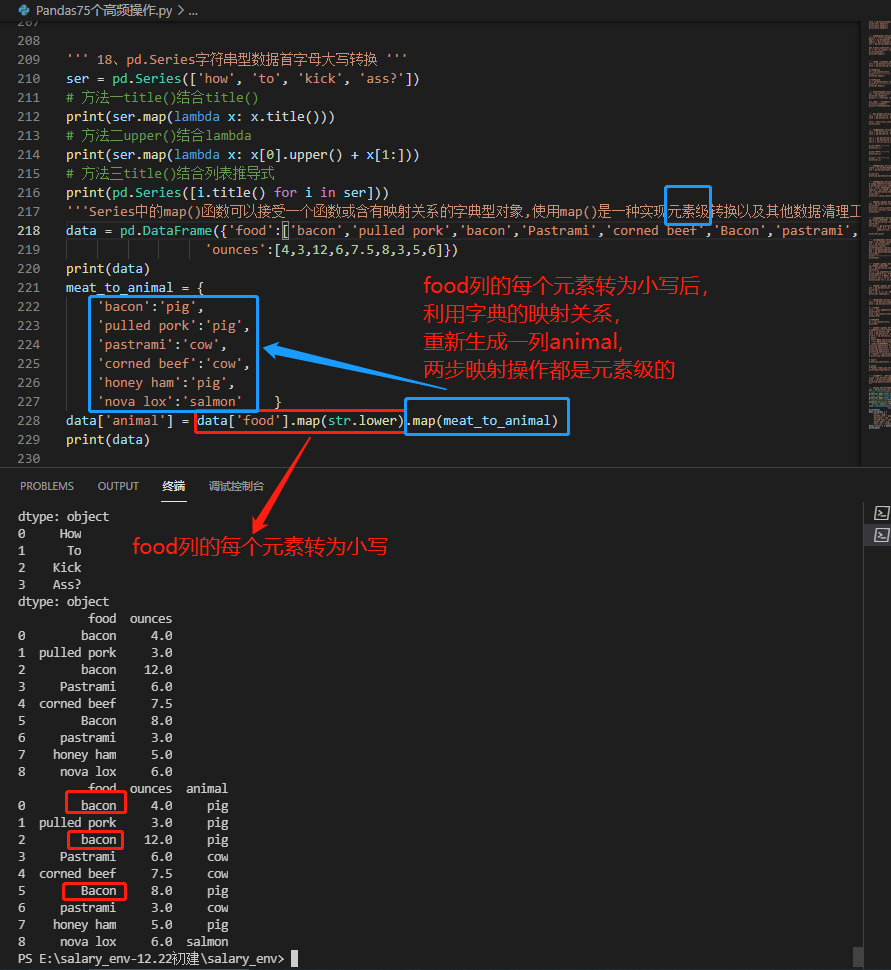Open the Pandas75个高频操作.py breadcrumb item
Screen dimensions: 891x970
point(104,10)
